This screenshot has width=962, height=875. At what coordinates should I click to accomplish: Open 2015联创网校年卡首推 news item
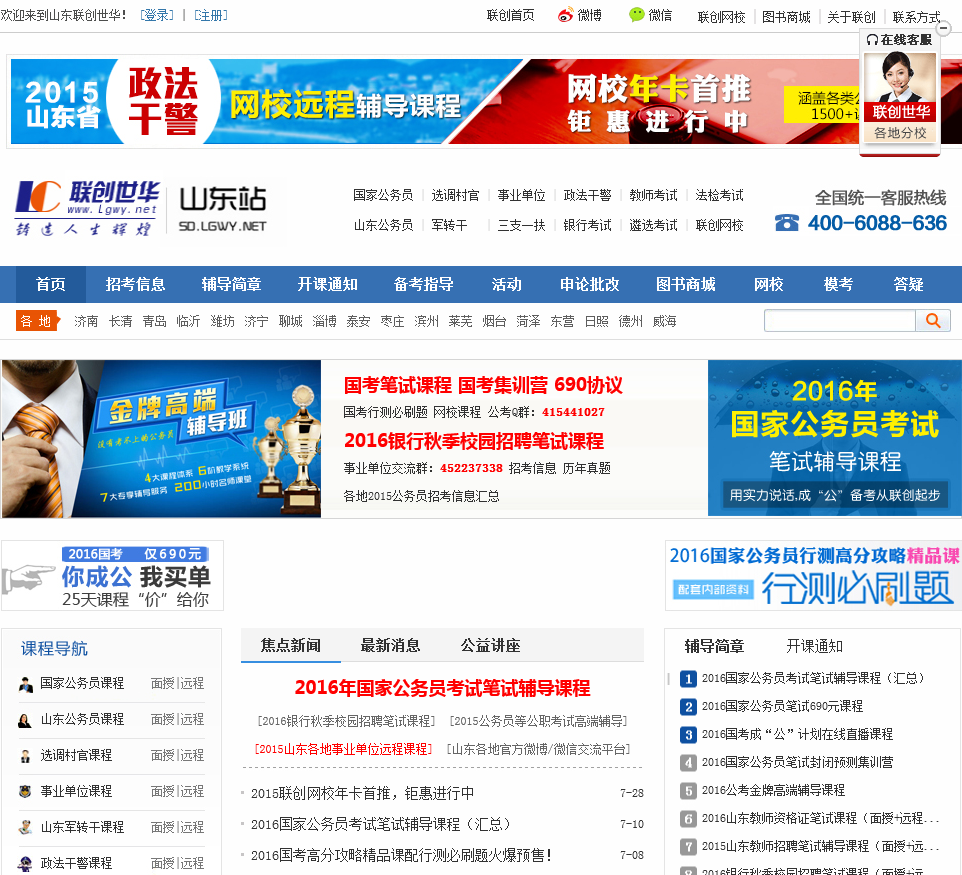pyautogui.click(x=362, y=793)
